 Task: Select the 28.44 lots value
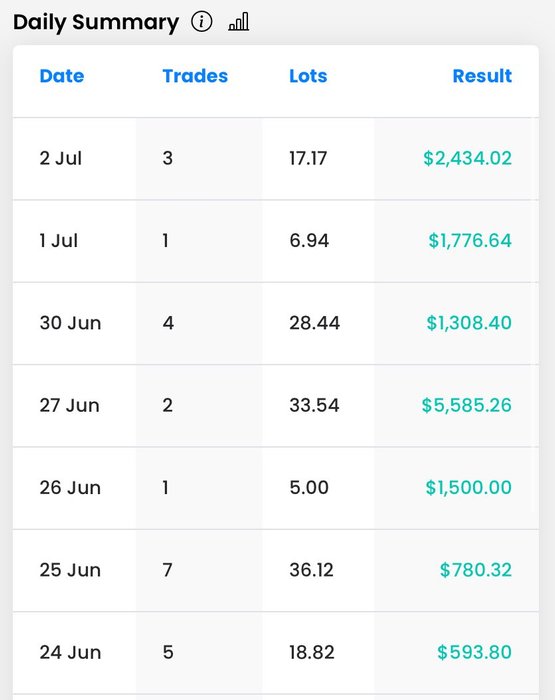click(314, 323)
